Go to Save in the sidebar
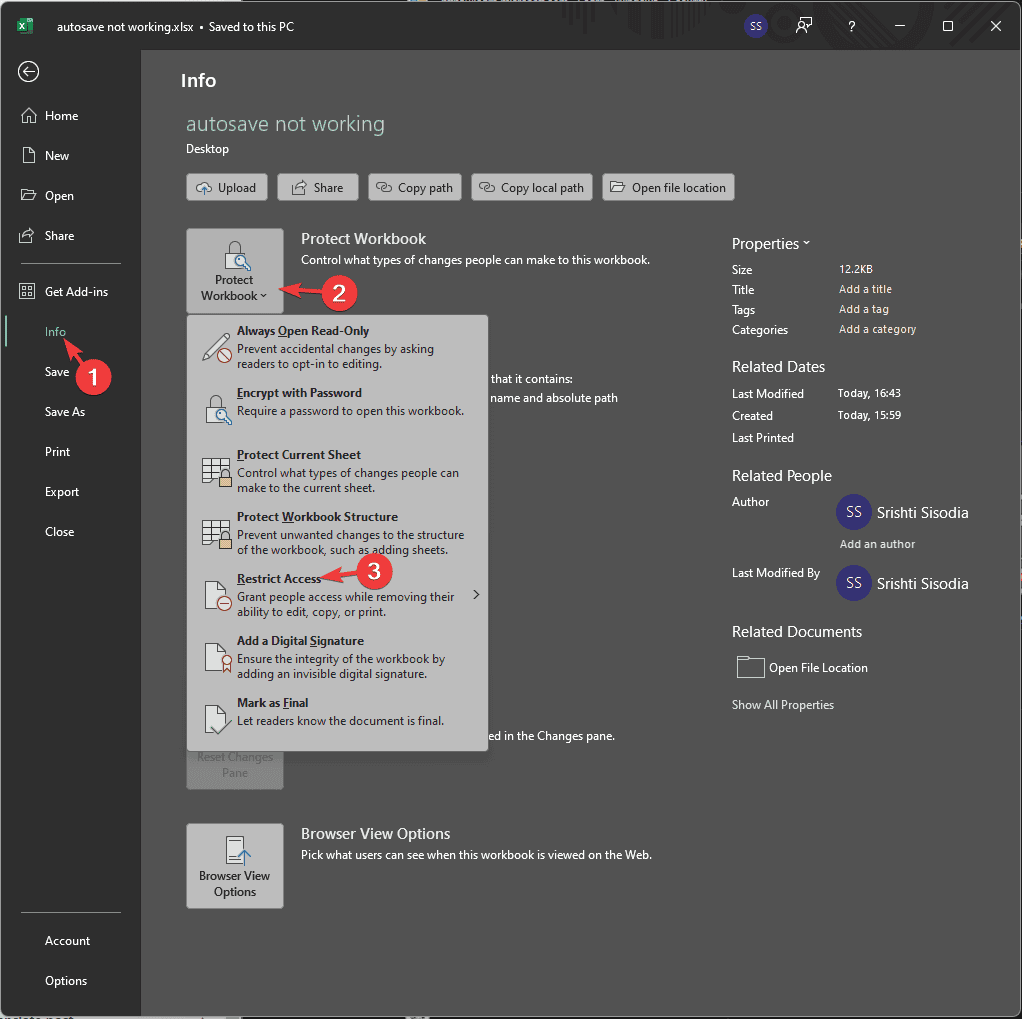1022x1019 pixels. [57, 372]
